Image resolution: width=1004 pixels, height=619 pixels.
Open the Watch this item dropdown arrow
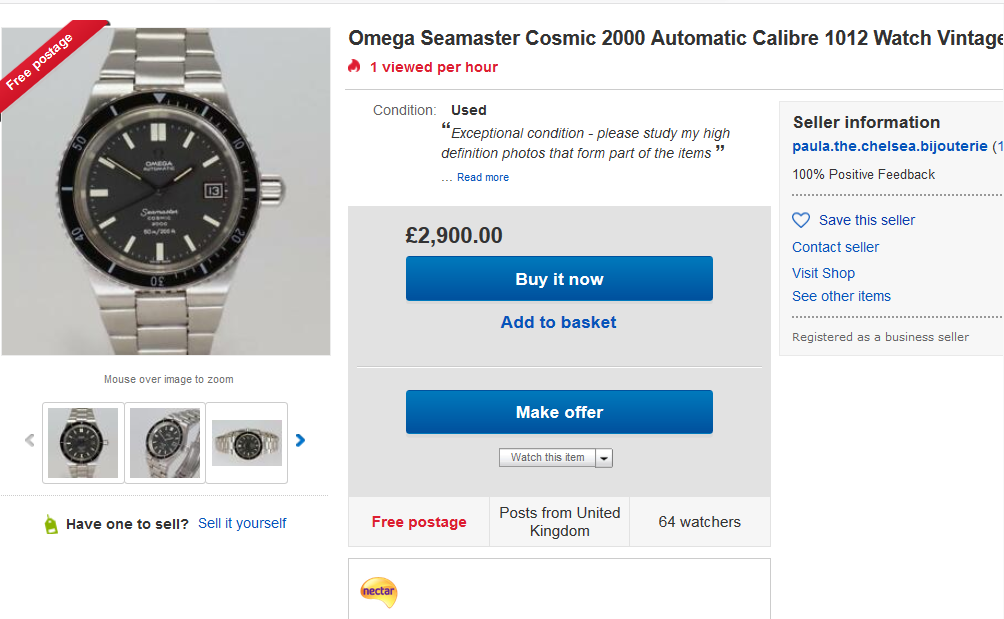[x=604, y=458]
